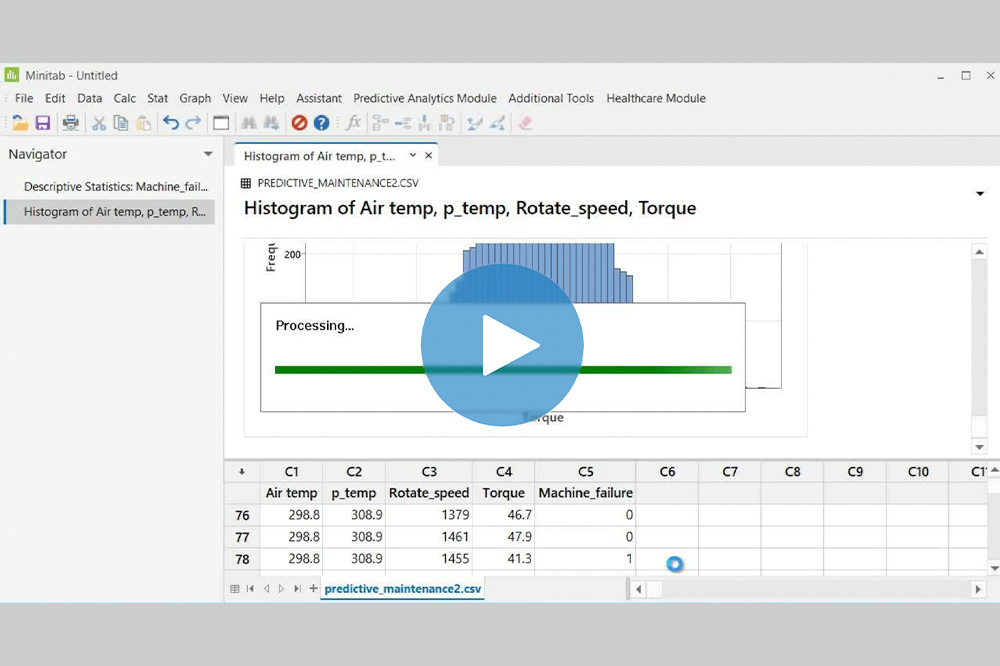This screenshot has height=666, width=1000.
Task: Cut selection using scissors icon
Action: pos(98,122)
